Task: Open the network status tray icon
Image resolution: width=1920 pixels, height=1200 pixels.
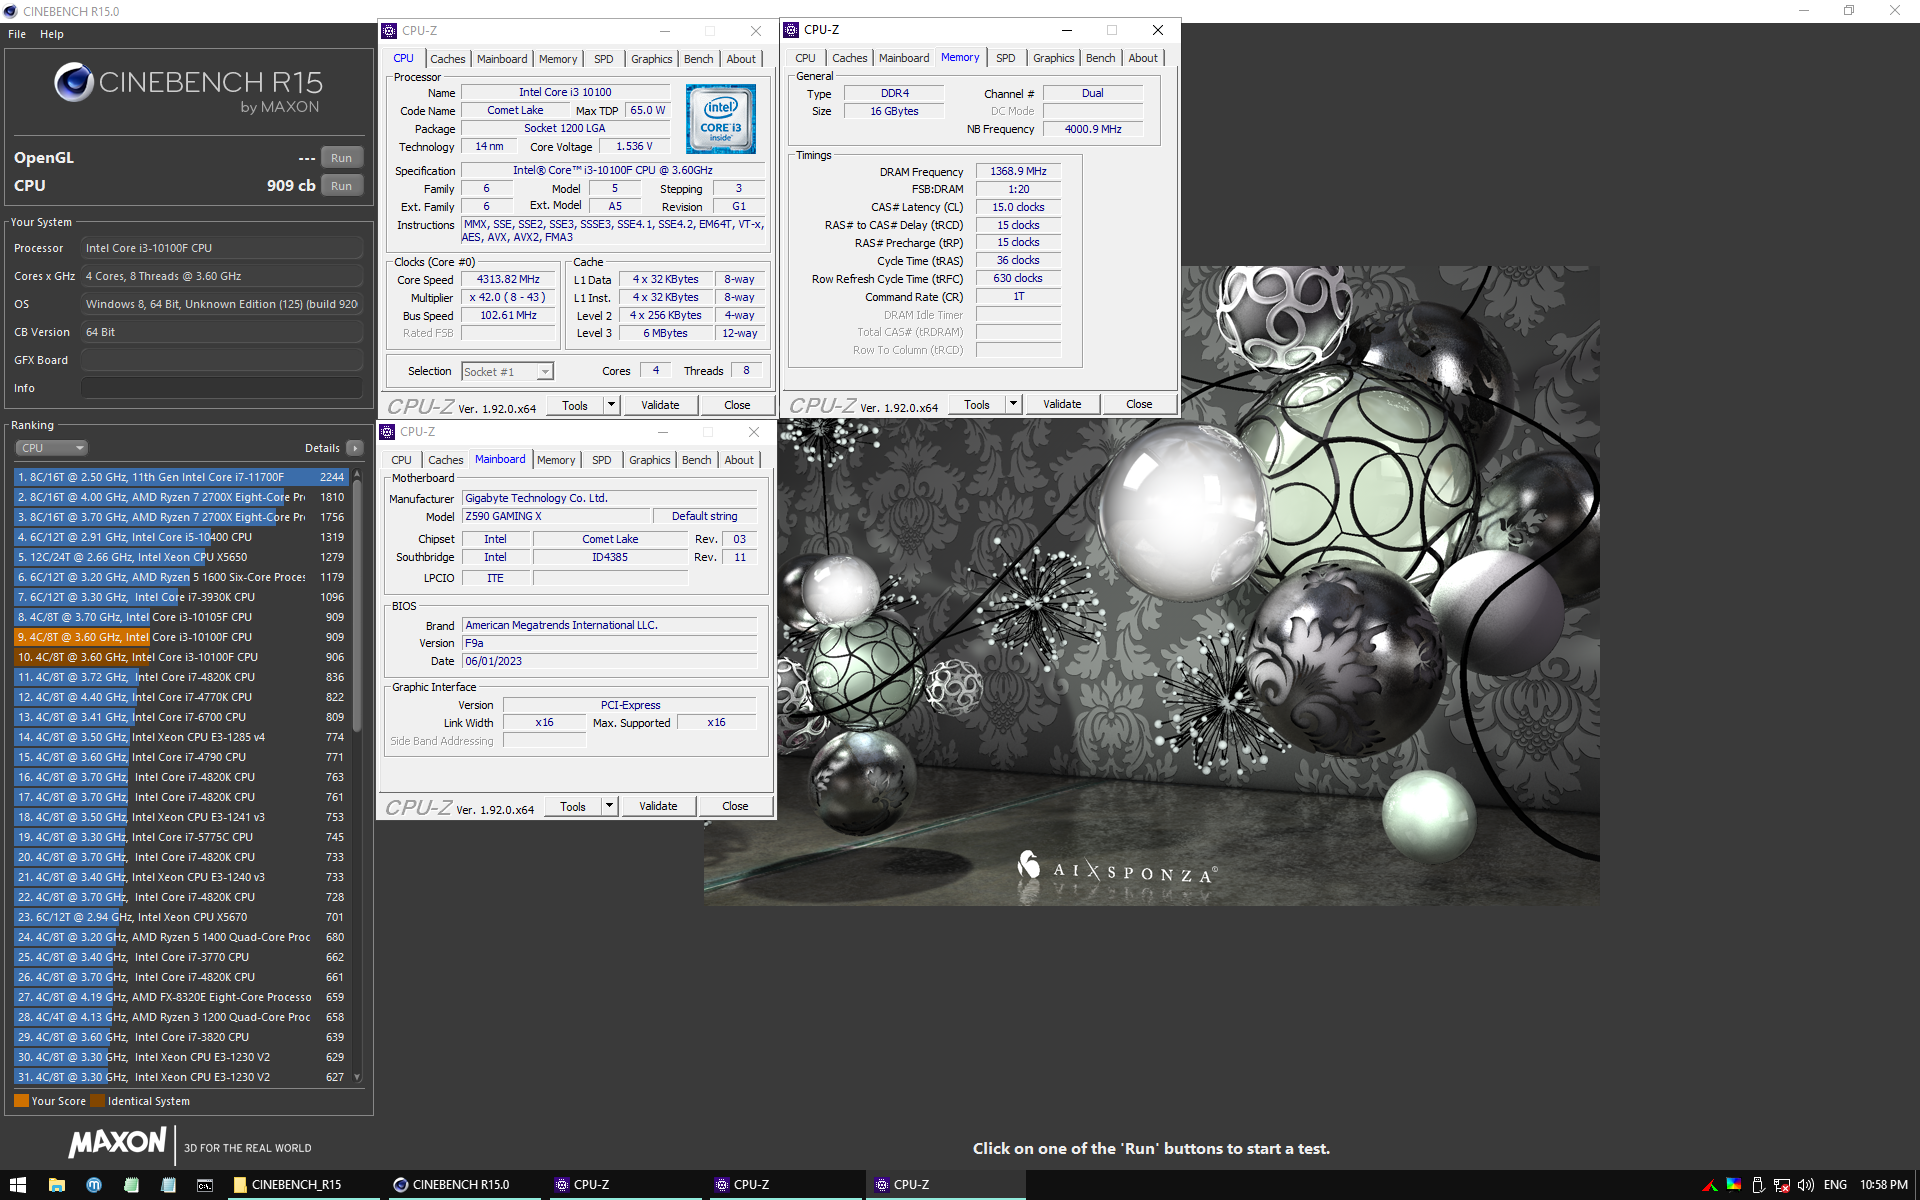Action: pyautogui.click(x=1782, y=1185)
